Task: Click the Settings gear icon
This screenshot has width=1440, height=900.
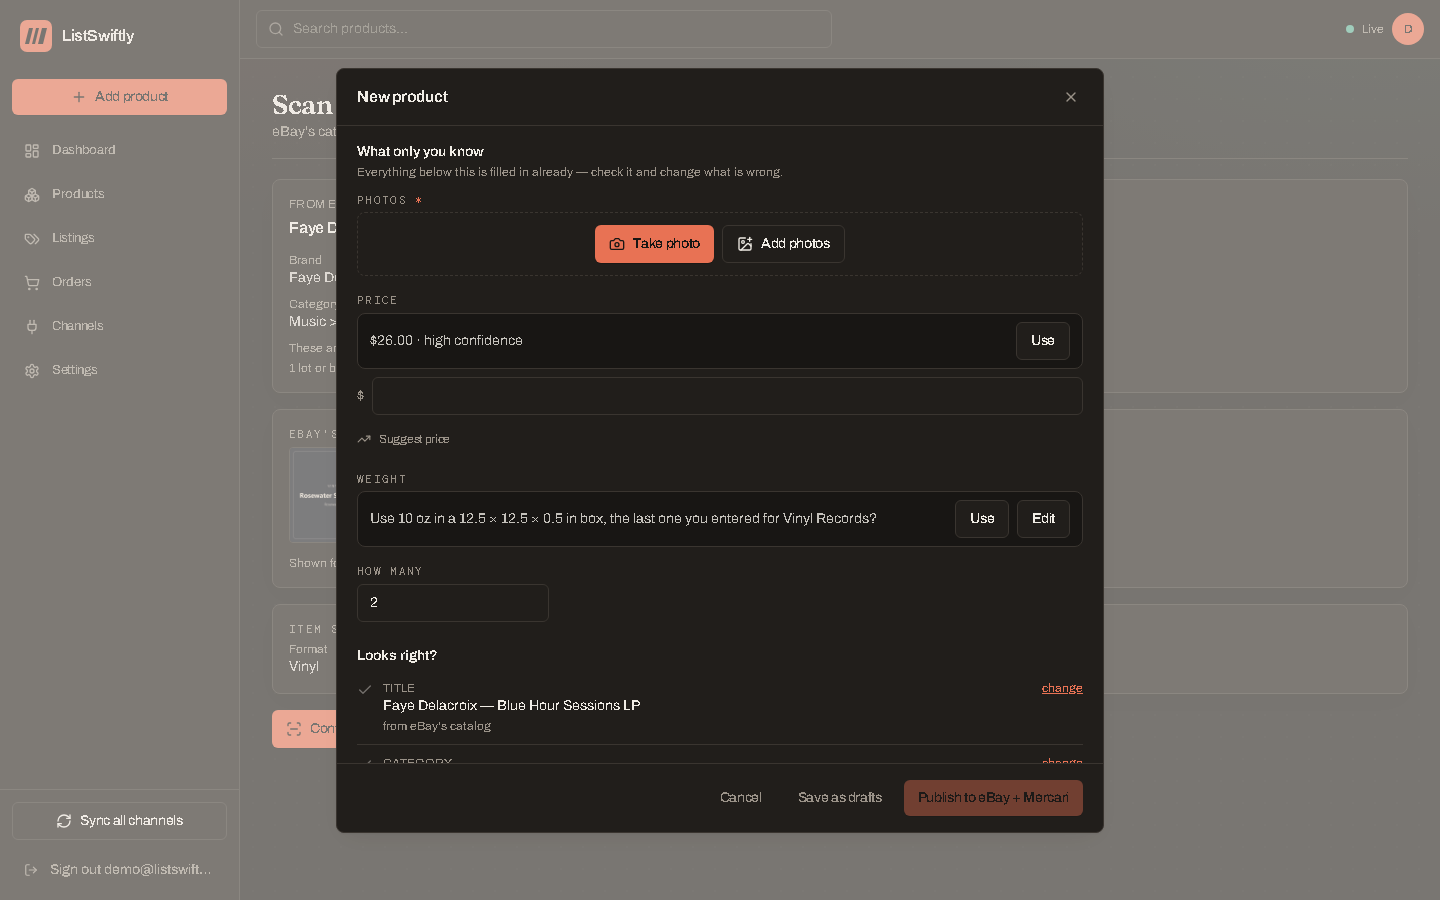Action: (x=32, y=371)
